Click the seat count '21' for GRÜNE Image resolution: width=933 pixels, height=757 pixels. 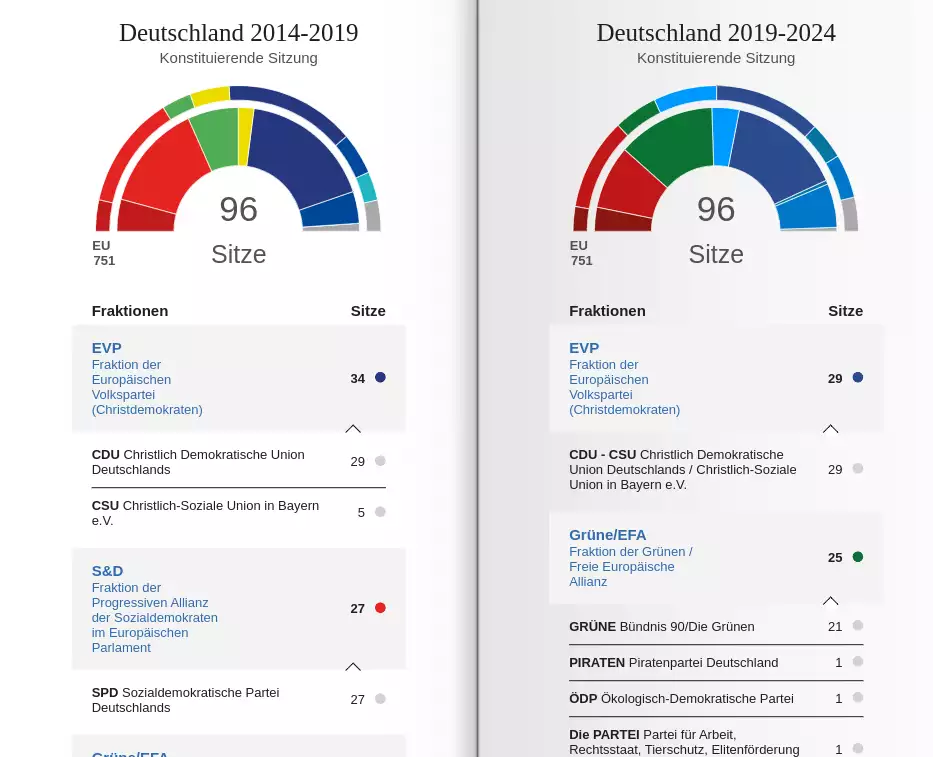tap(835, 627)
